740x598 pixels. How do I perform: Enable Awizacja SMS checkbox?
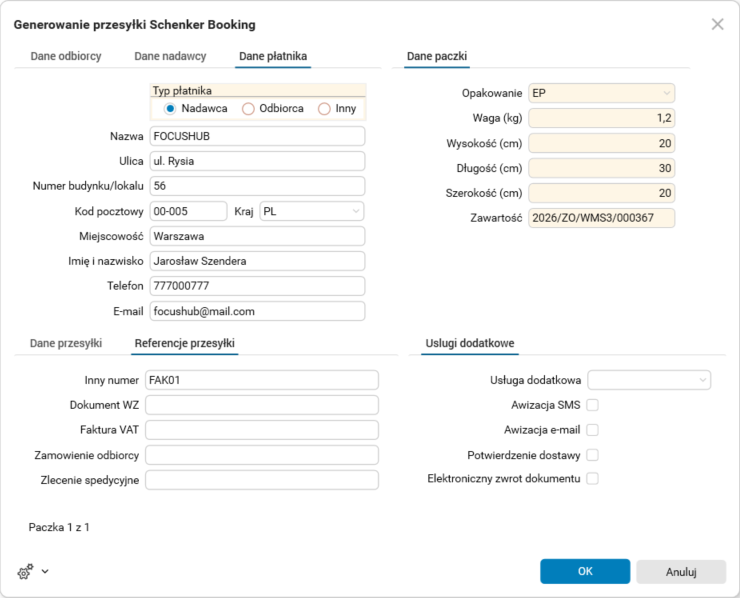(592, 405)
